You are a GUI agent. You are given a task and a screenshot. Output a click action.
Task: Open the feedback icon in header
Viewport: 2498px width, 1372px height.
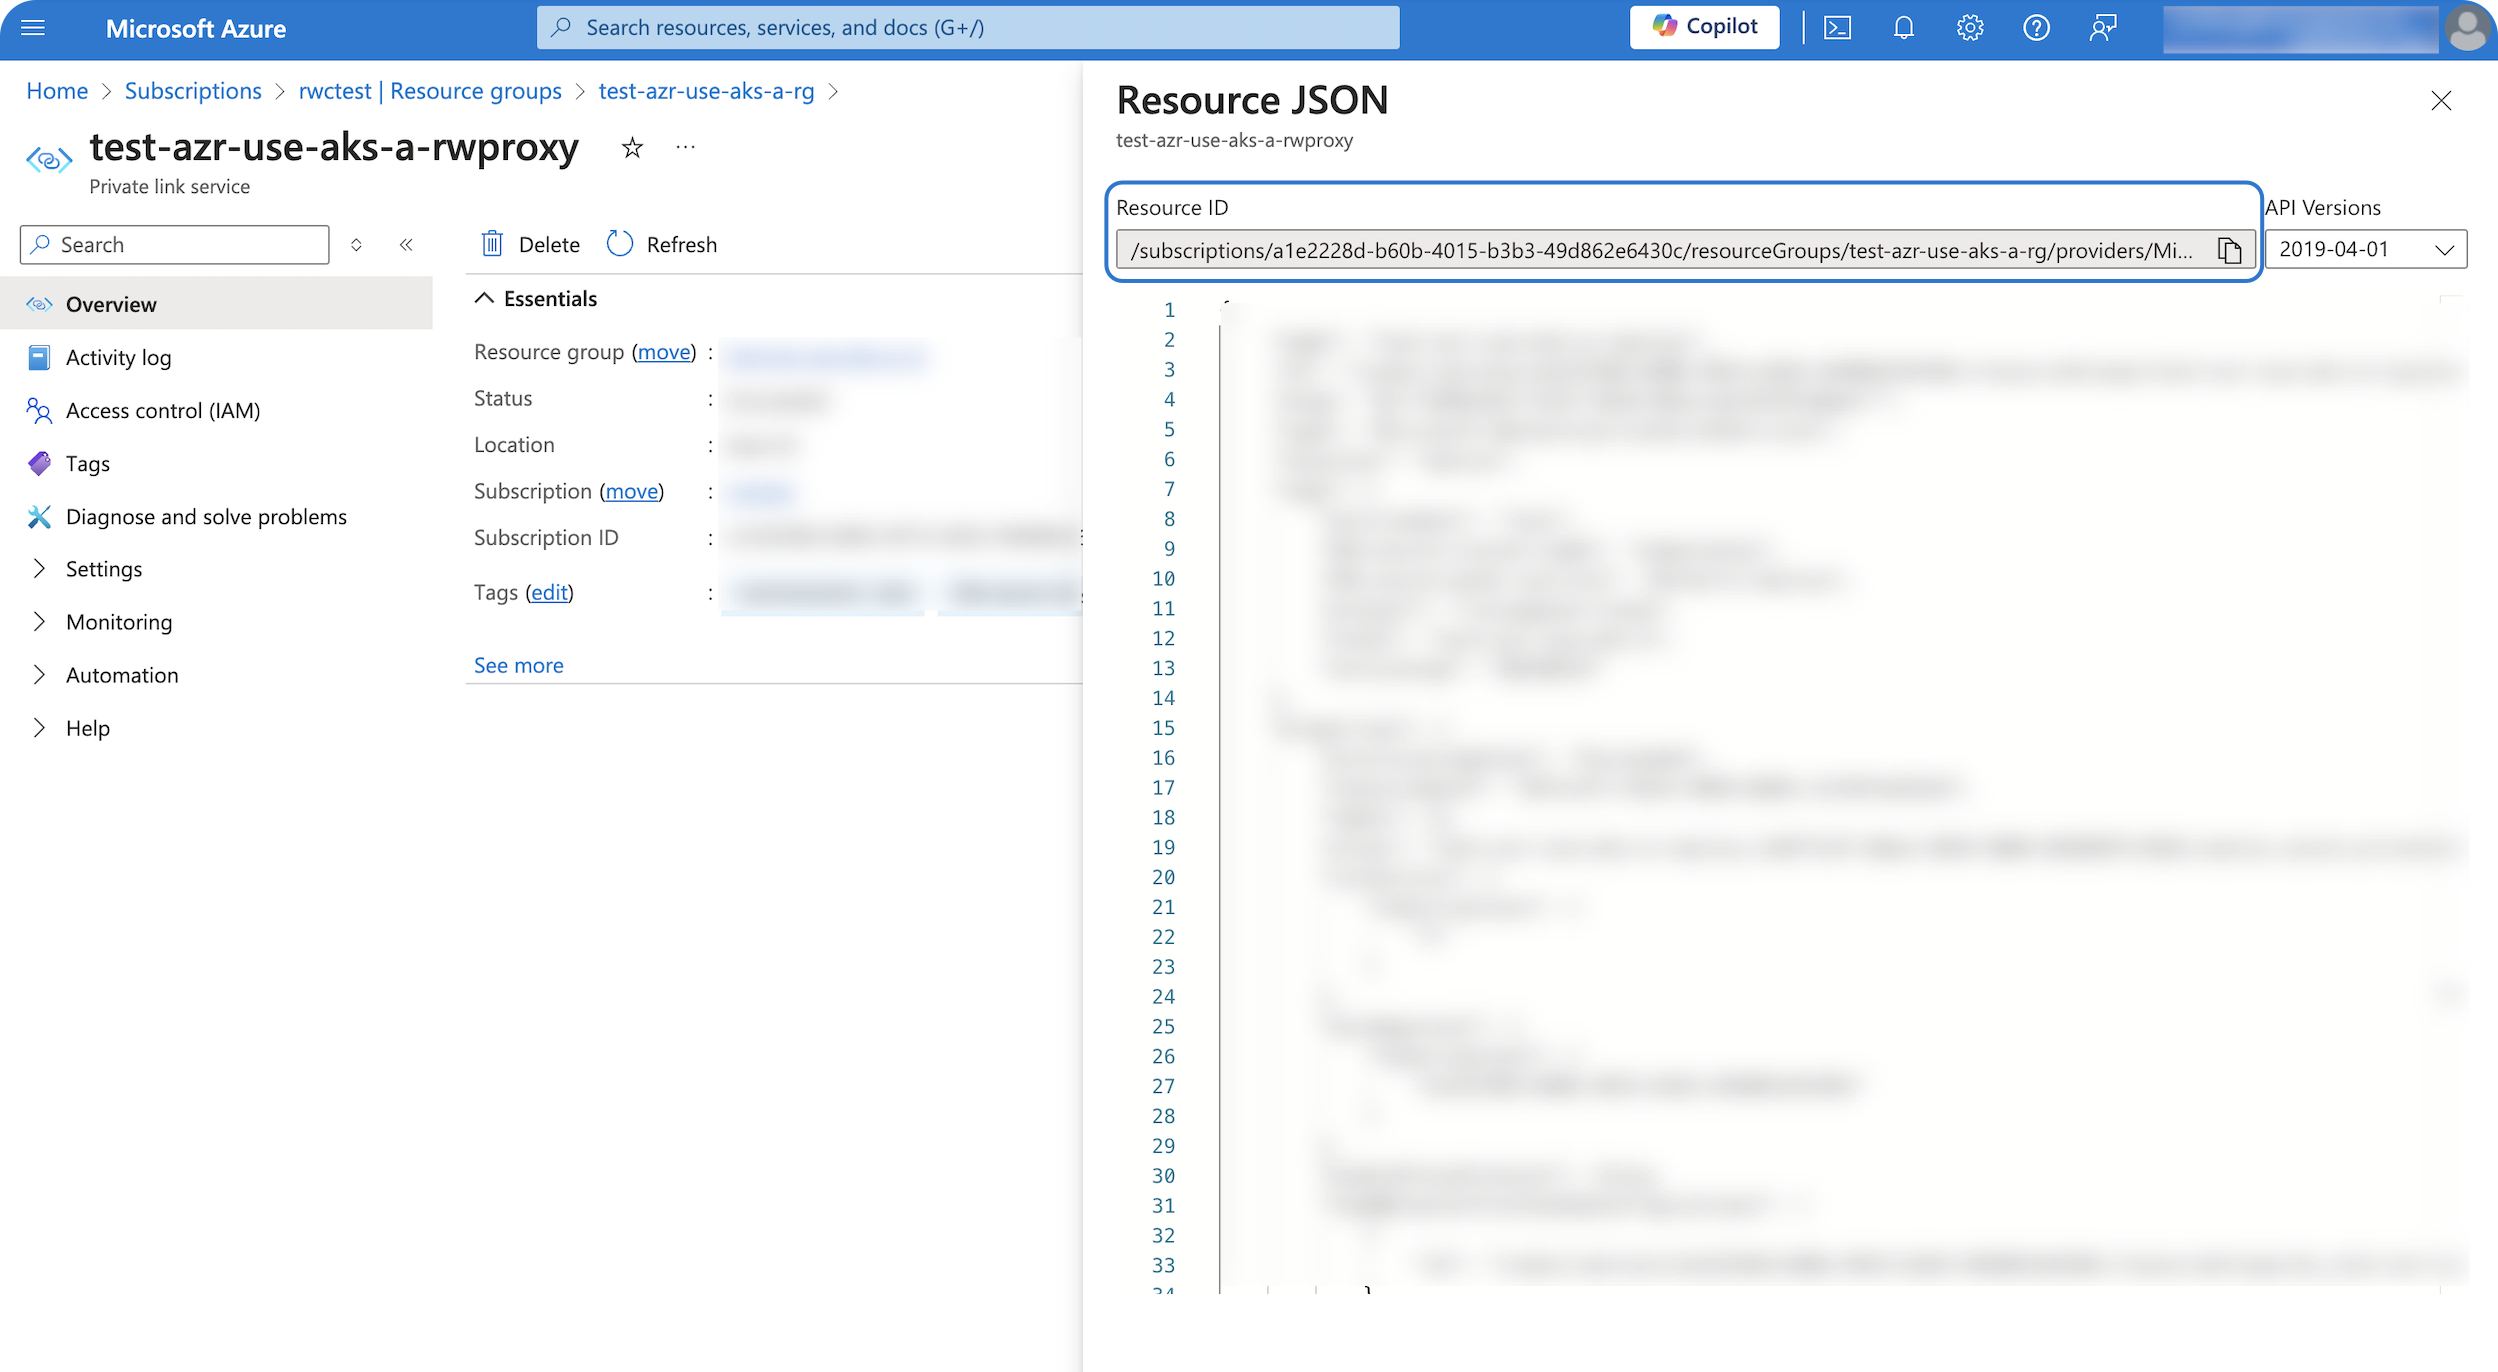[x=2102, y=28]
